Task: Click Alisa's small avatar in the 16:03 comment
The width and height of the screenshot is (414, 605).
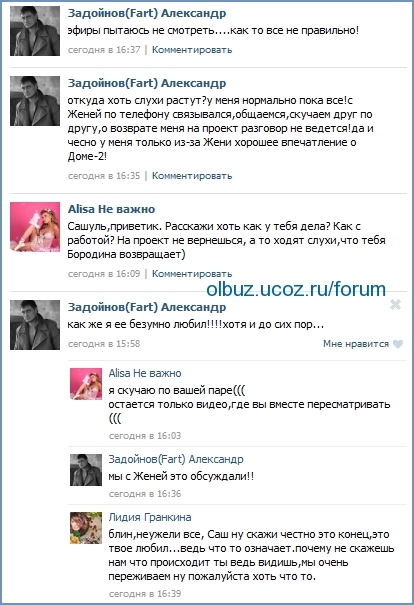Action: click(86, 384)
